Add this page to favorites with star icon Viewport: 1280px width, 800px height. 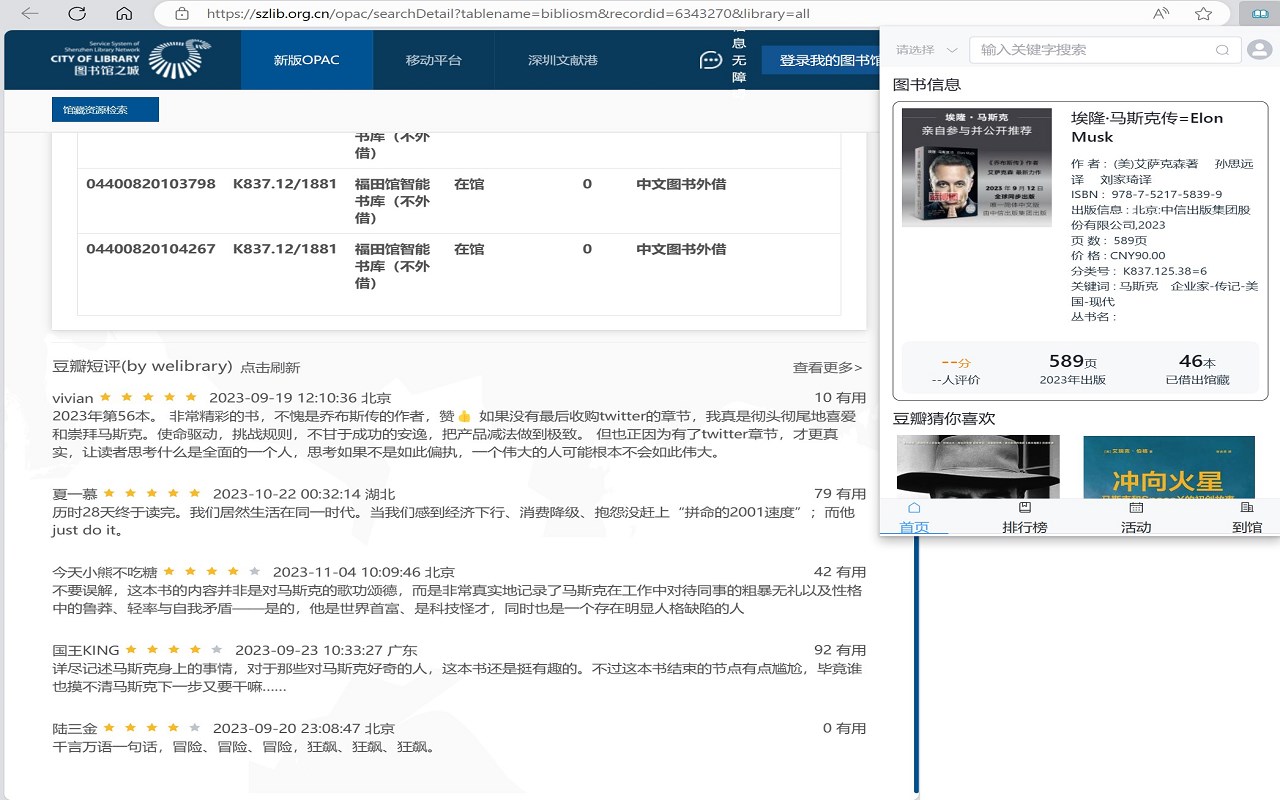point(1204,14)
